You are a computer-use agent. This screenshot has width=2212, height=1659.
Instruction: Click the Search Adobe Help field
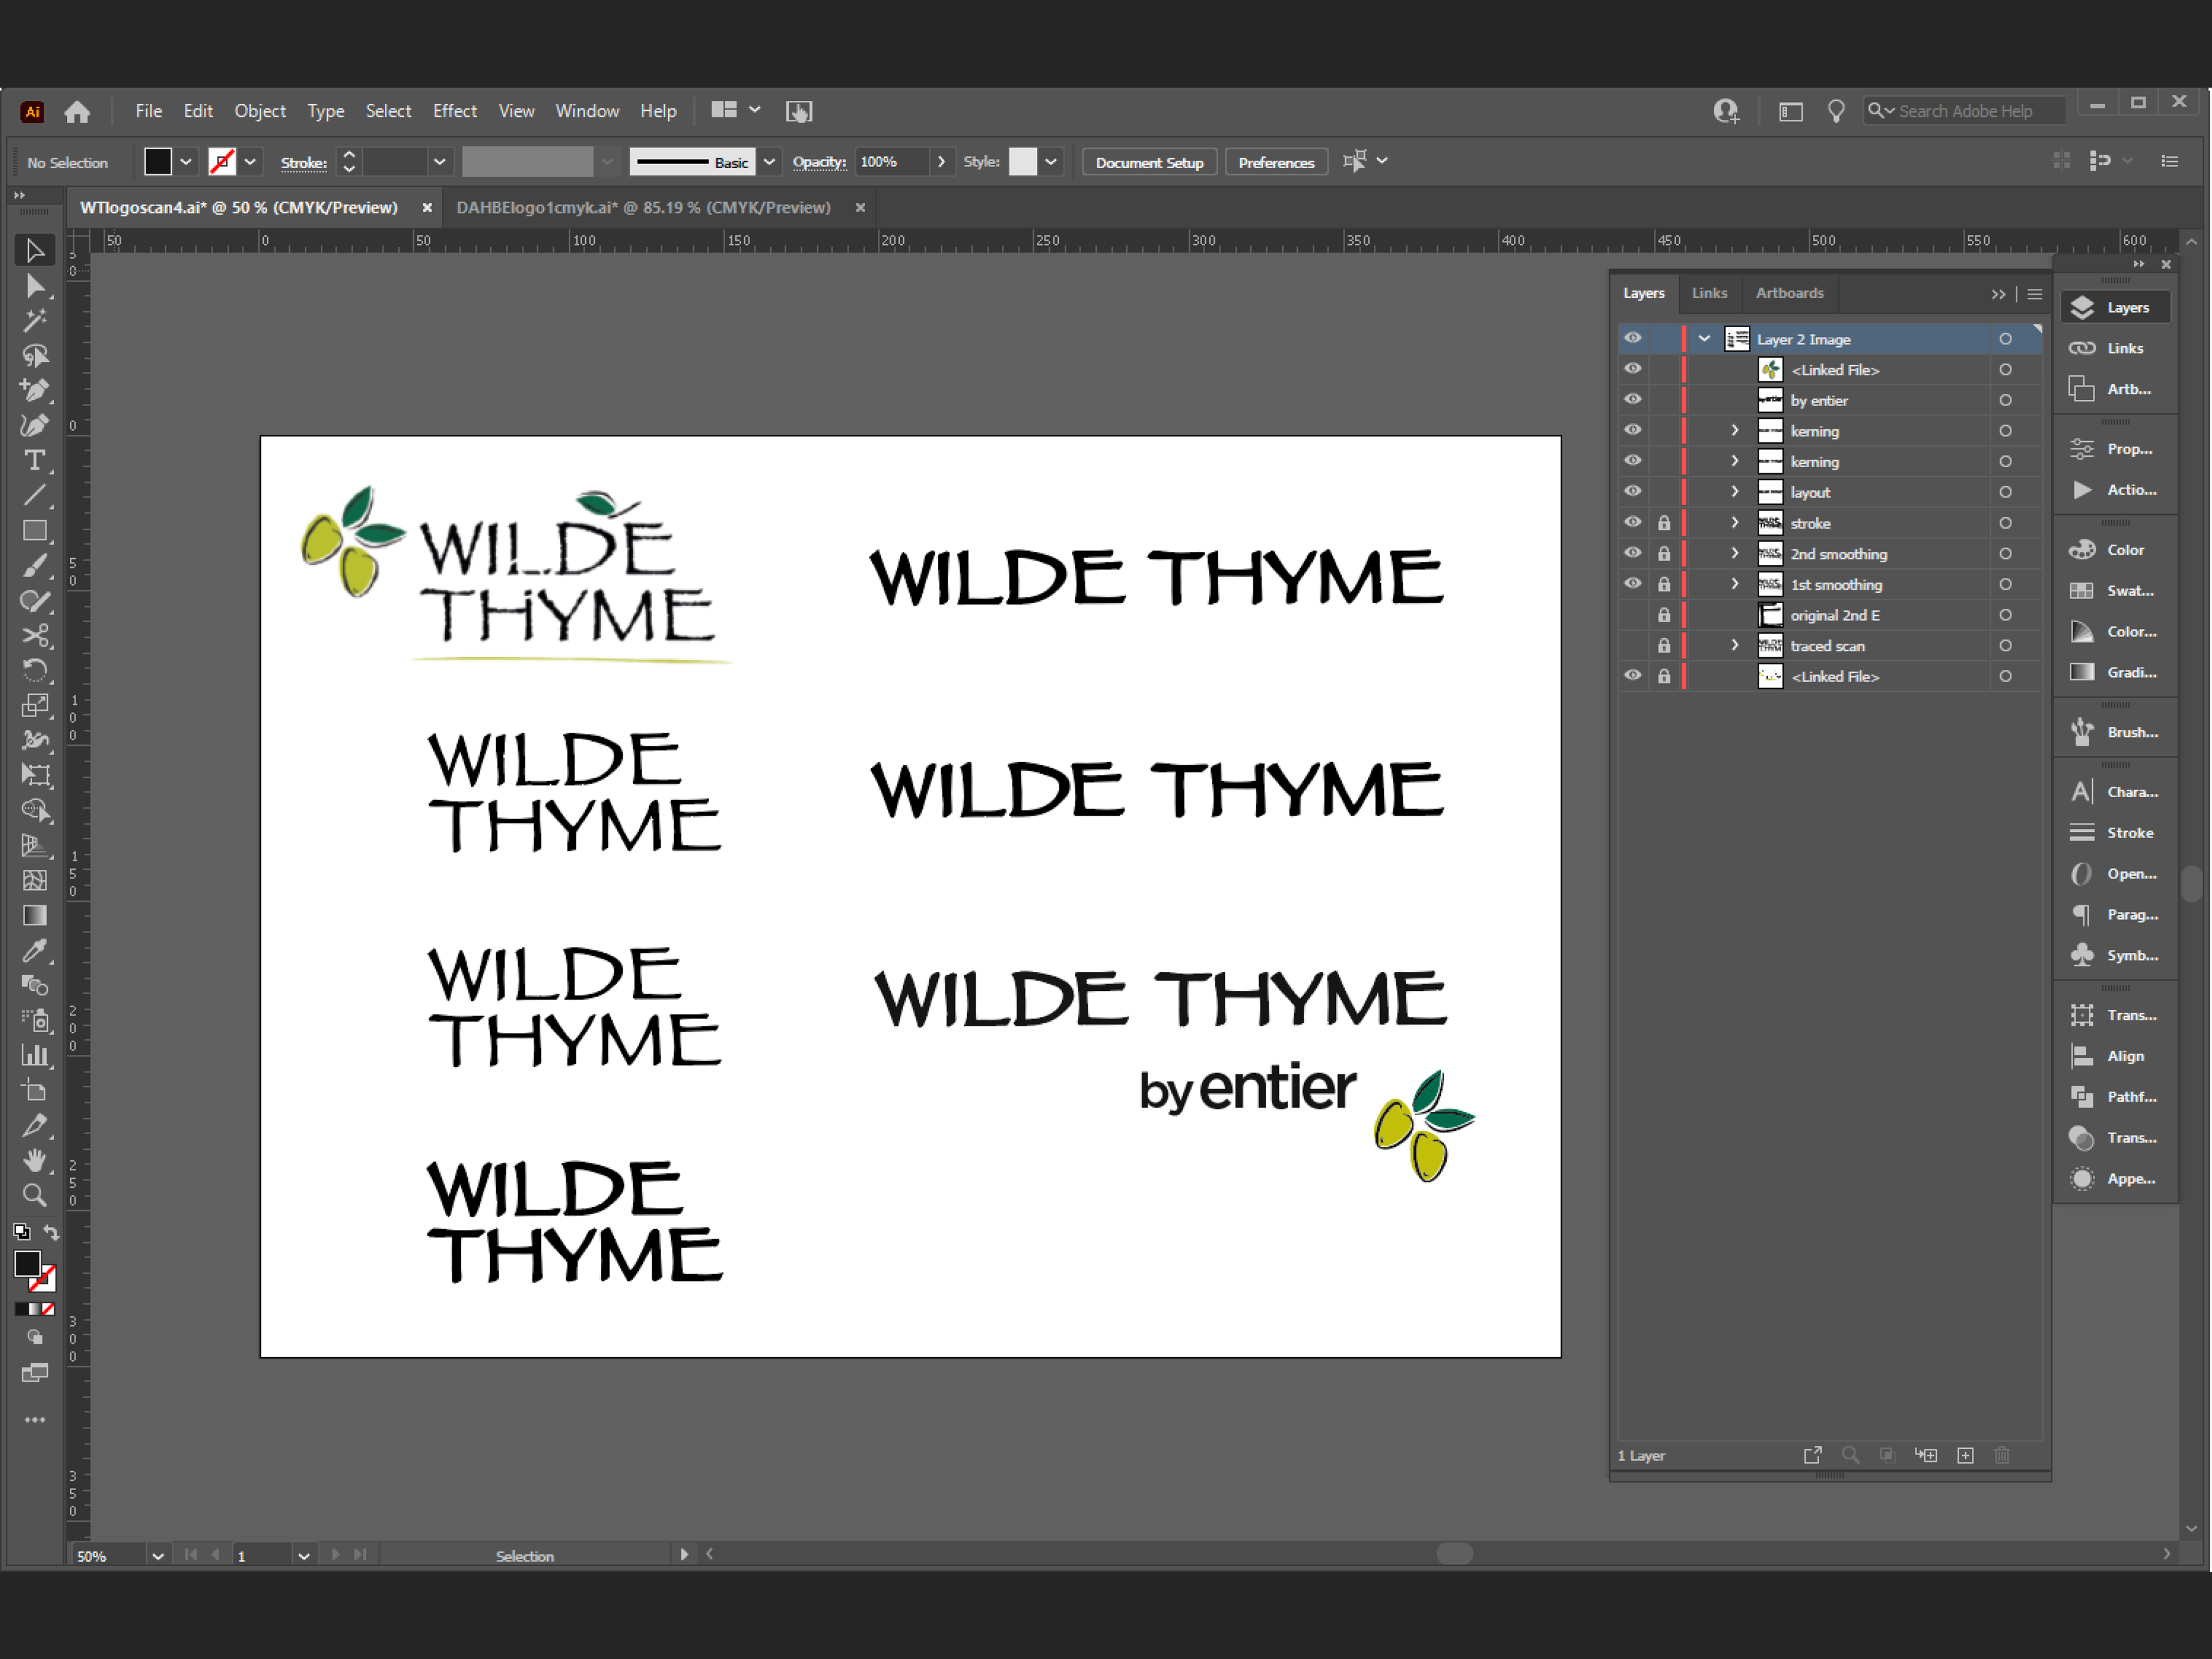coord(1964,111)
